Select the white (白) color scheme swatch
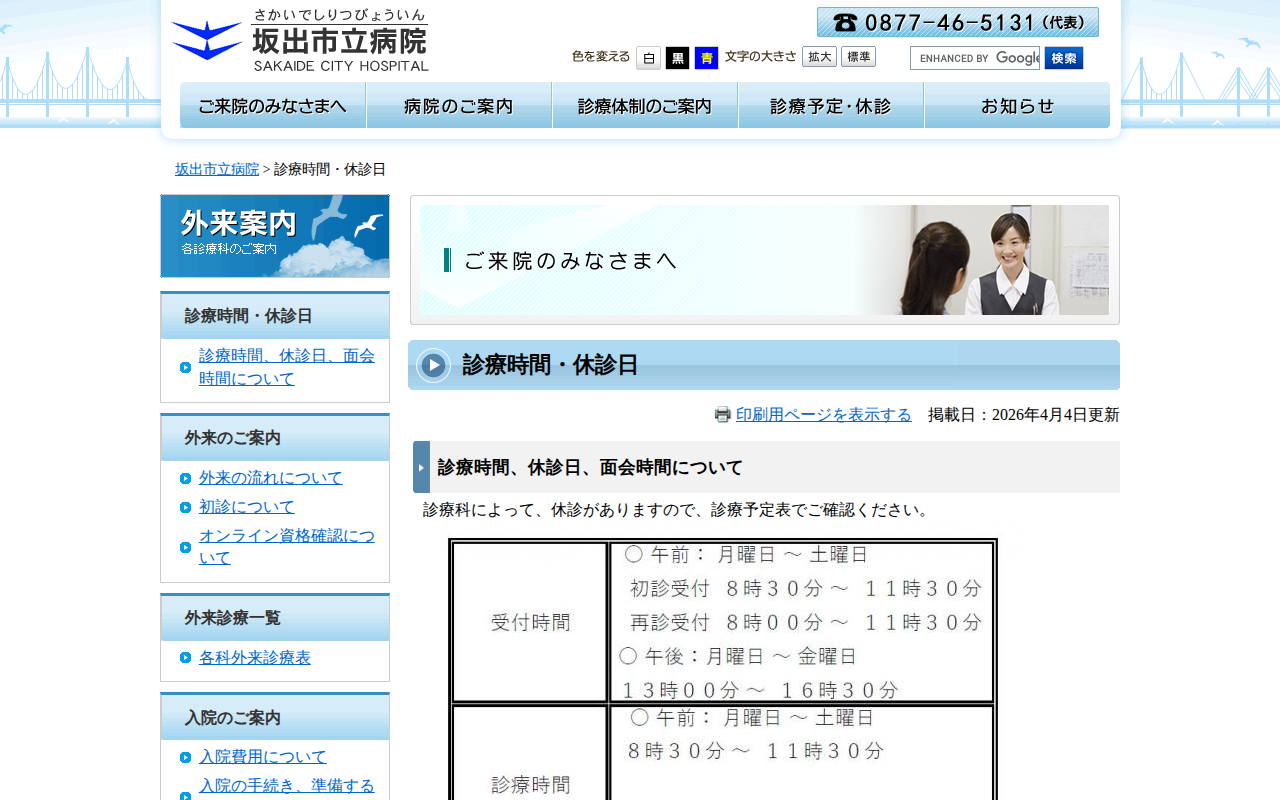Viewport: 1280px width, 800px height. (x=648, y=58)
